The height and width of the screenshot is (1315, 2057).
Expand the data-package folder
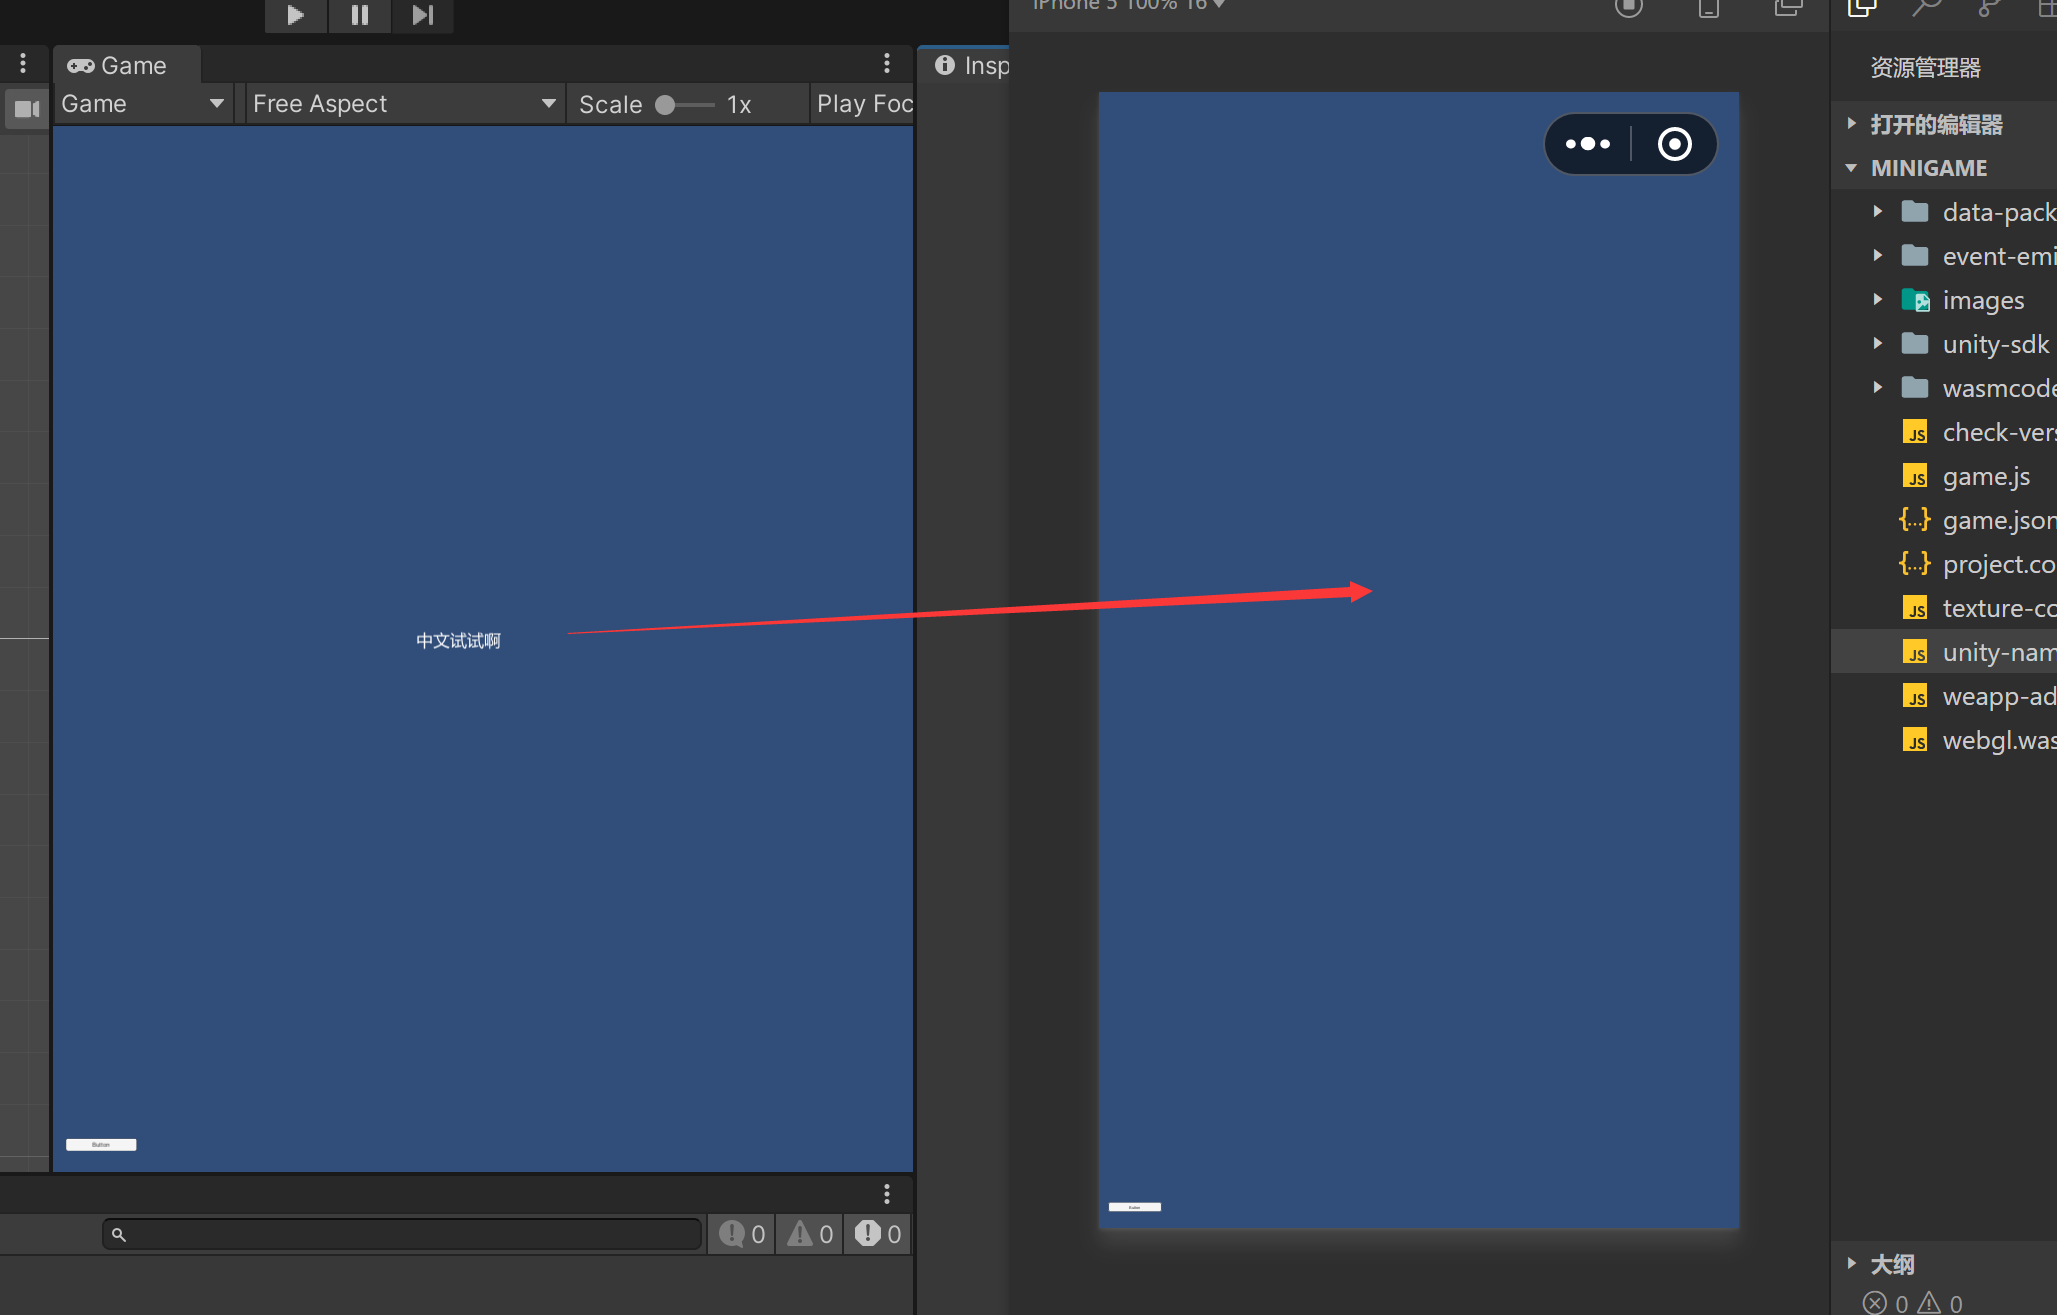[1878, 212]
